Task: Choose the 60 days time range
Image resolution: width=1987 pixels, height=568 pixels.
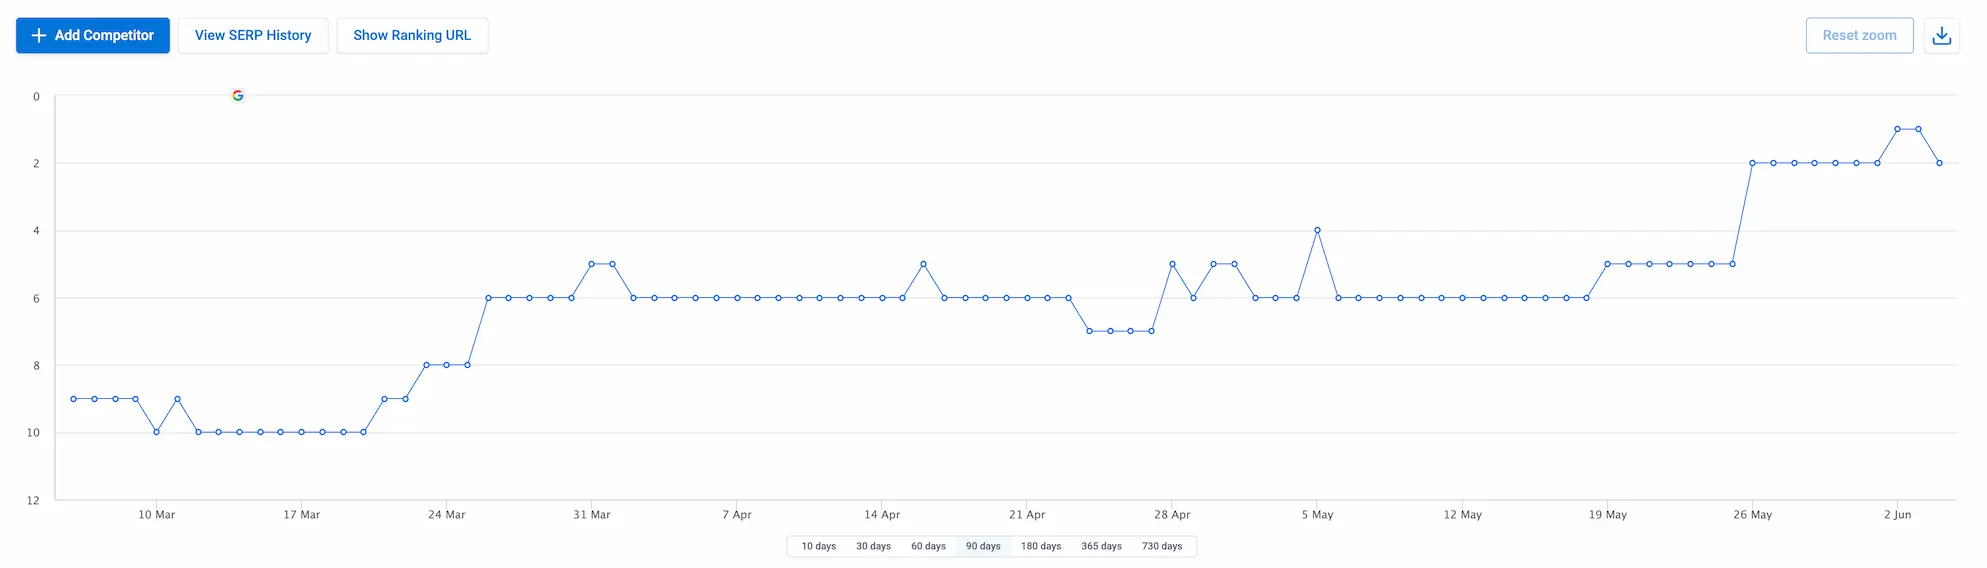Action: click(928, 546)
